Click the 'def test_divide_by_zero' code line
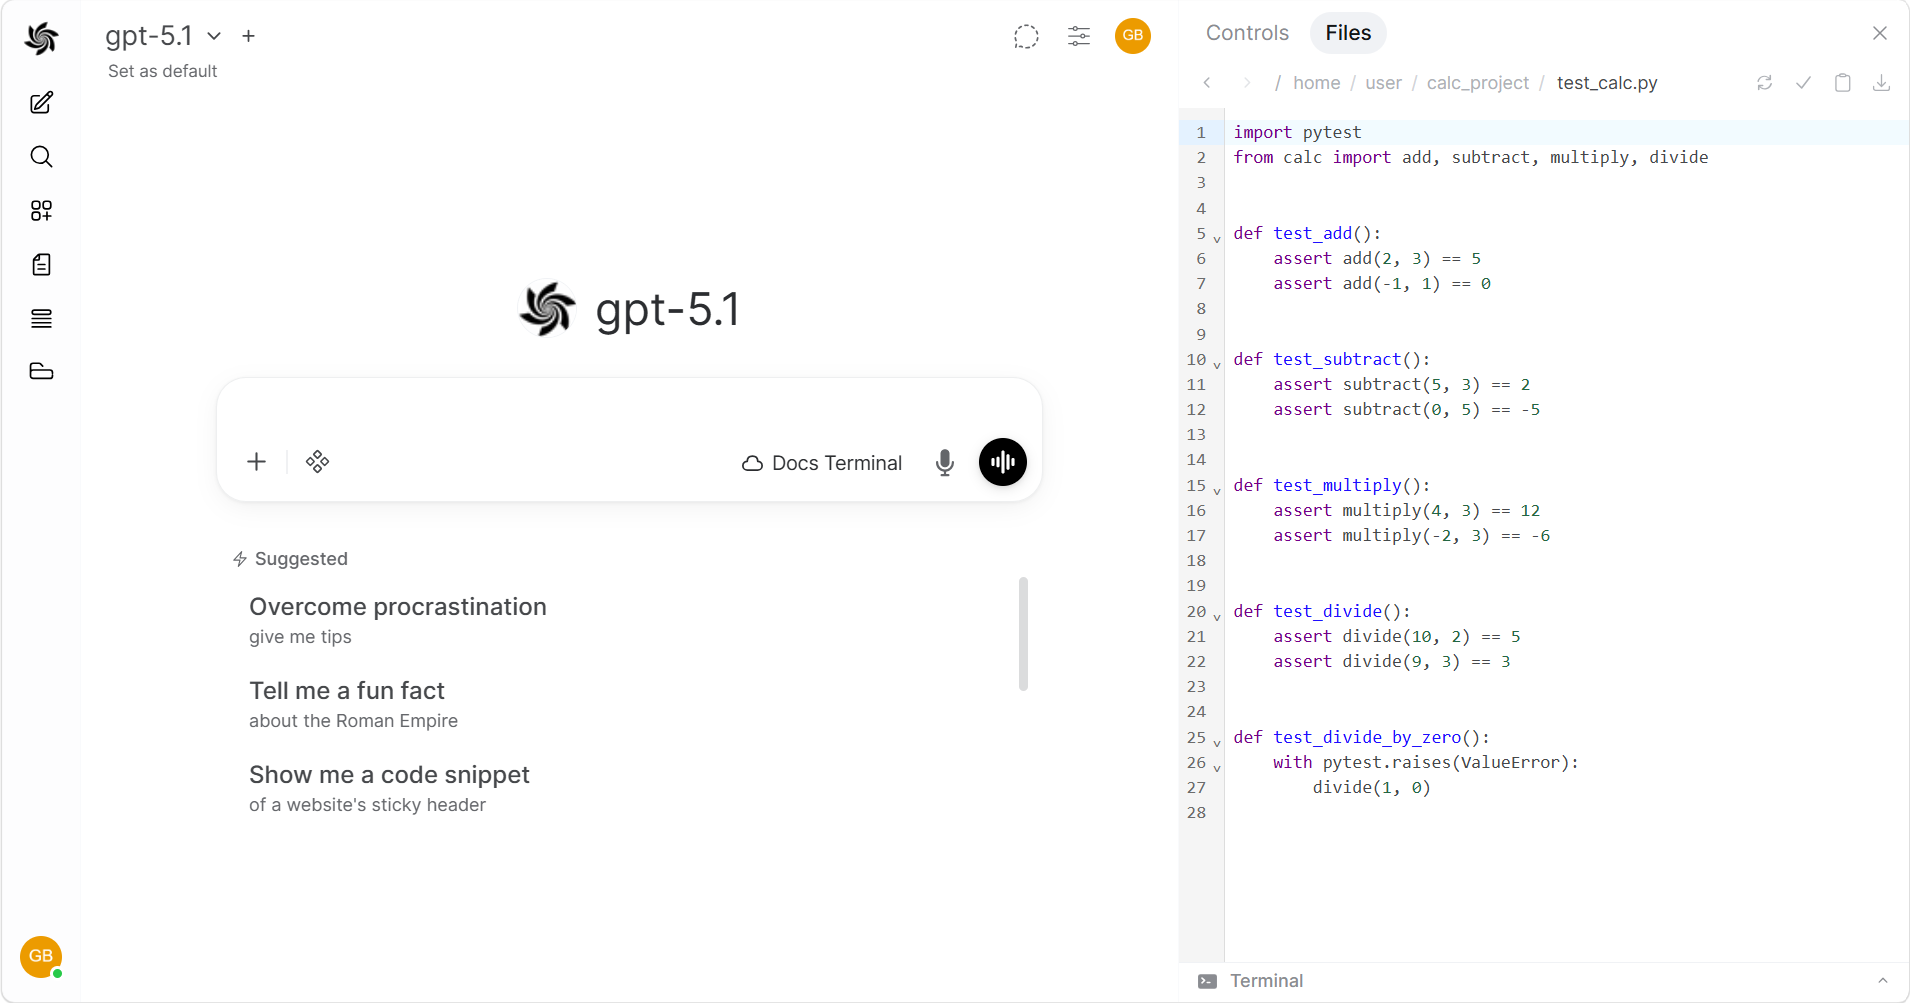Screen dimensions: 1912x1003 click(x=1361, y=737)
